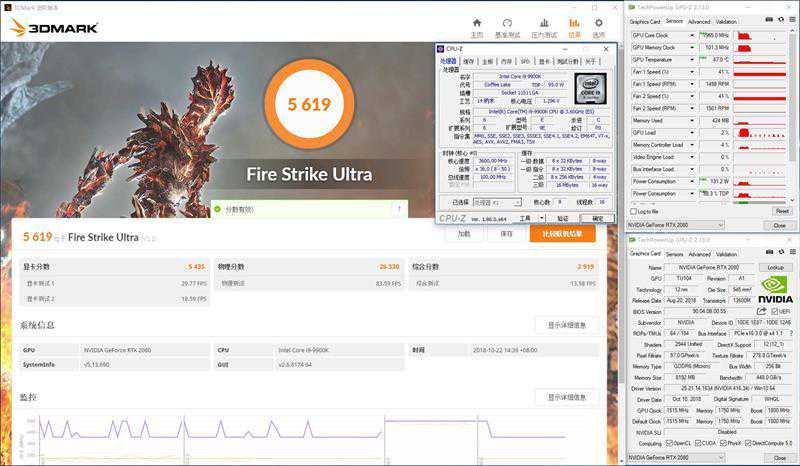Go to 3DMark stress tests icon

(x=543, y=24)
